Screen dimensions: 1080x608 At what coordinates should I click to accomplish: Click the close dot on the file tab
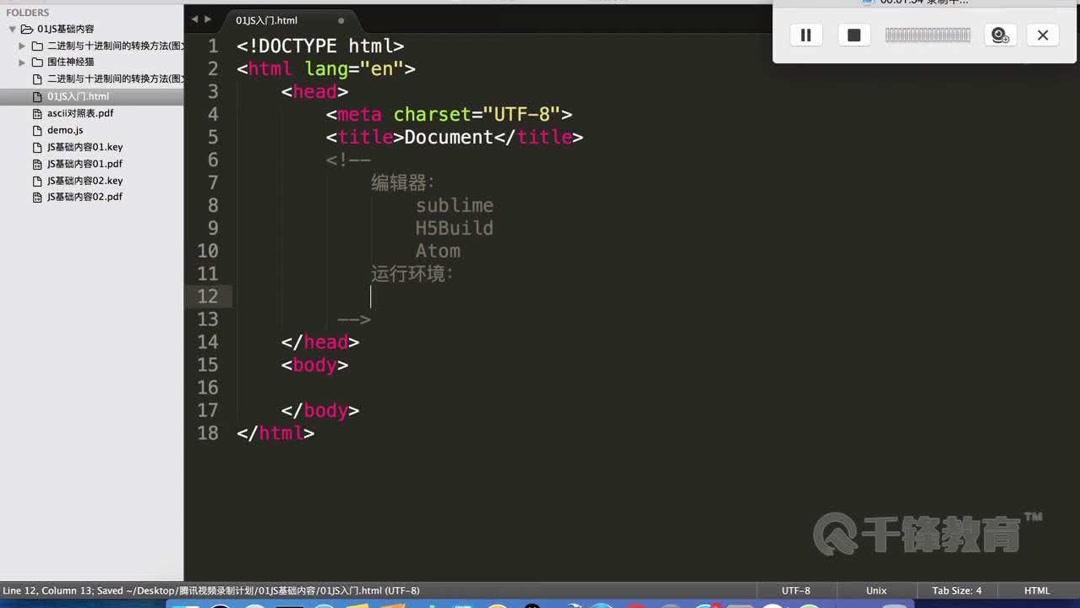click(x=340, y=19)
